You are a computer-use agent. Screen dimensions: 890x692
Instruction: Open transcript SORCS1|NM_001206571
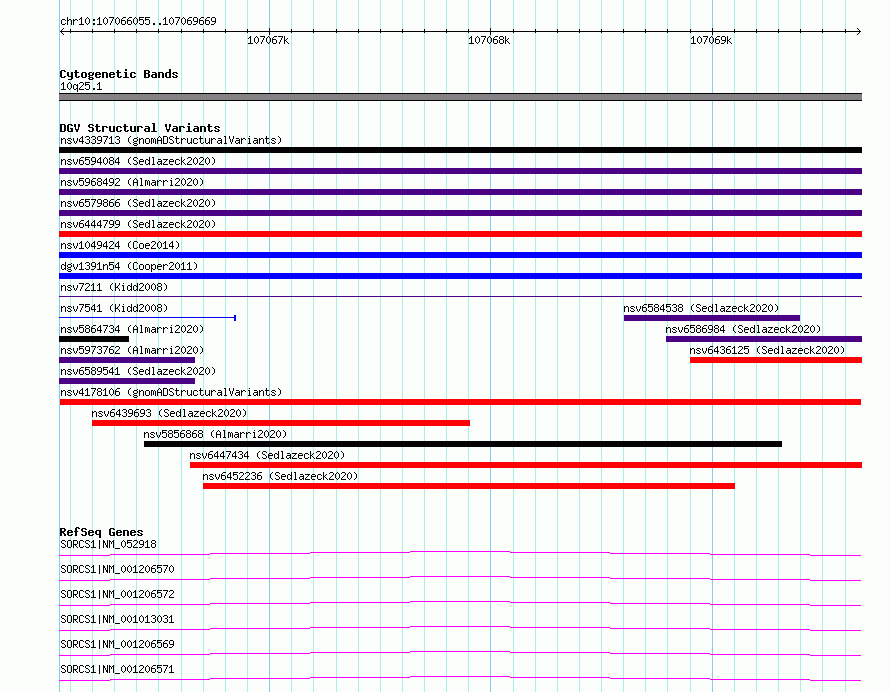(117, 669)
